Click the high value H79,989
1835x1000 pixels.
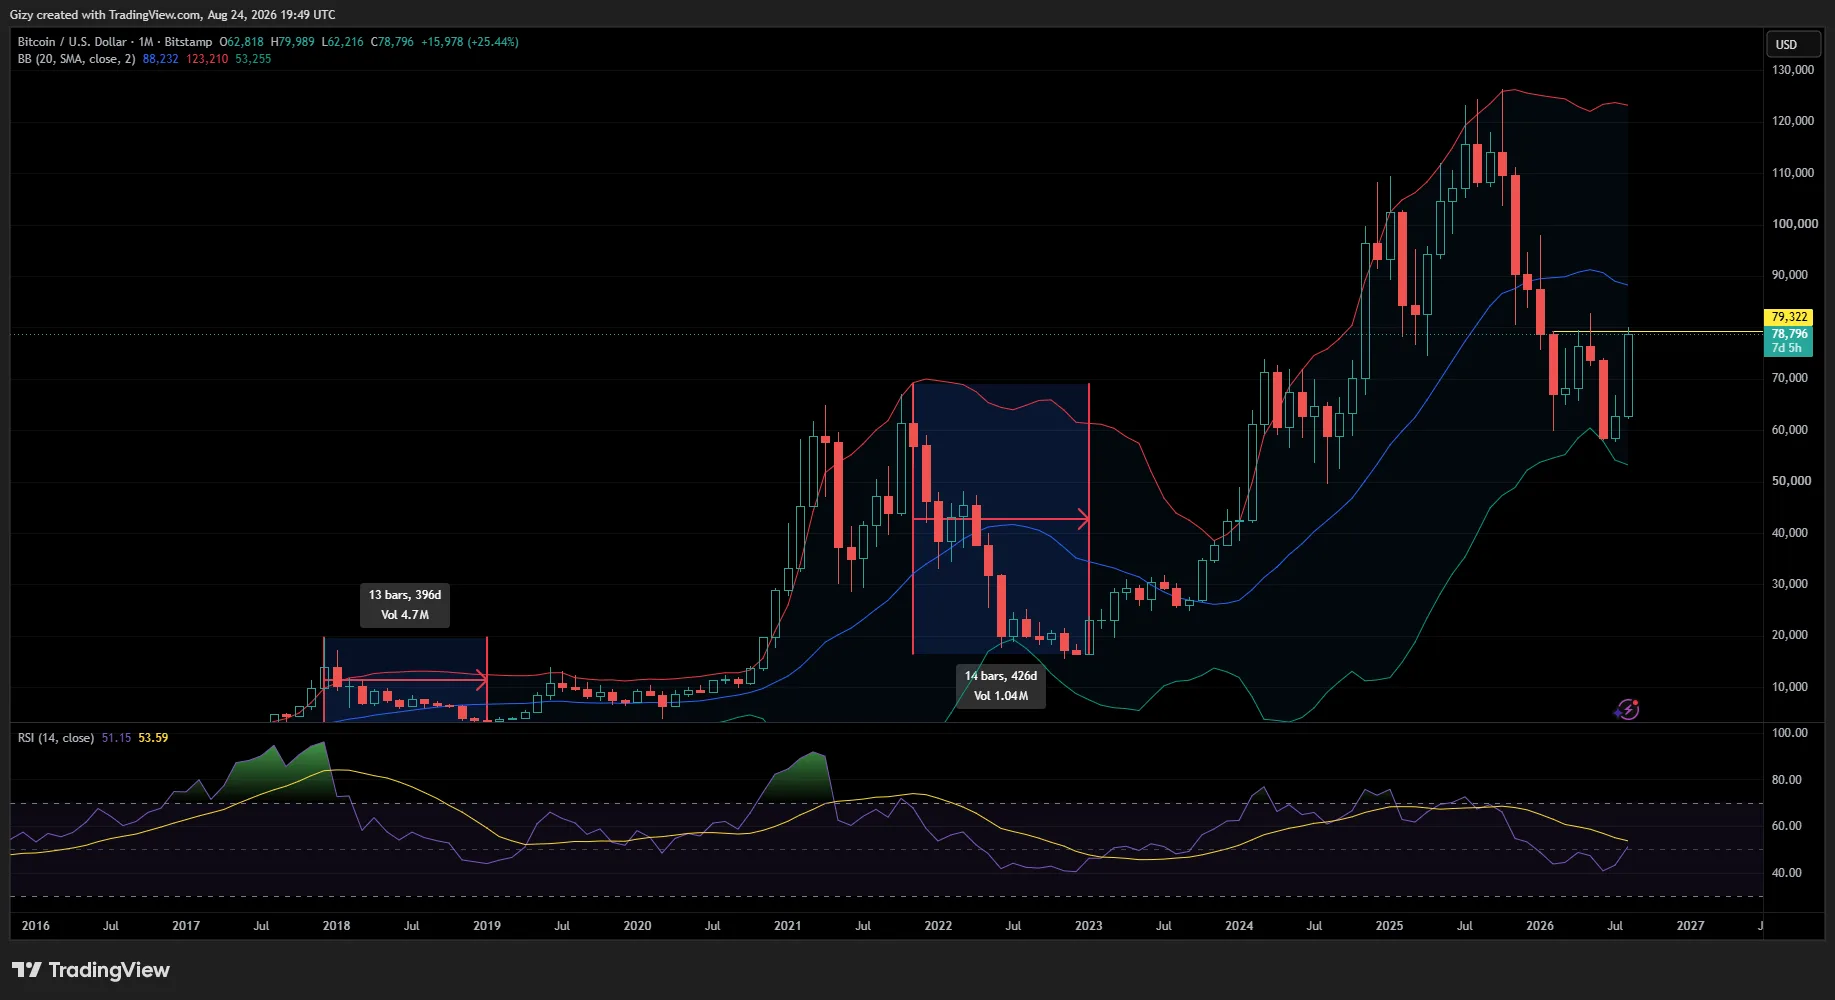(x=293, y=42)
